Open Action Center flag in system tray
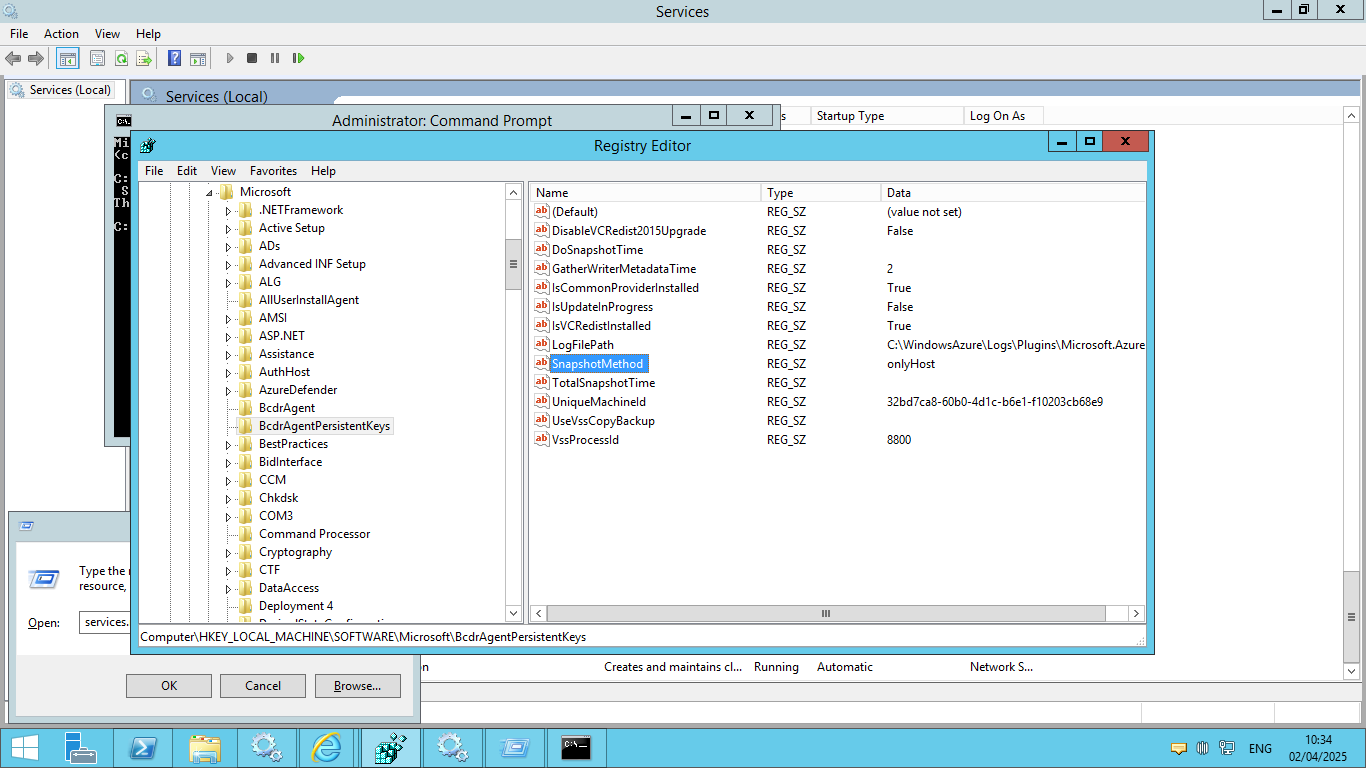The image size is (1366, 768). coord(1179,748)
